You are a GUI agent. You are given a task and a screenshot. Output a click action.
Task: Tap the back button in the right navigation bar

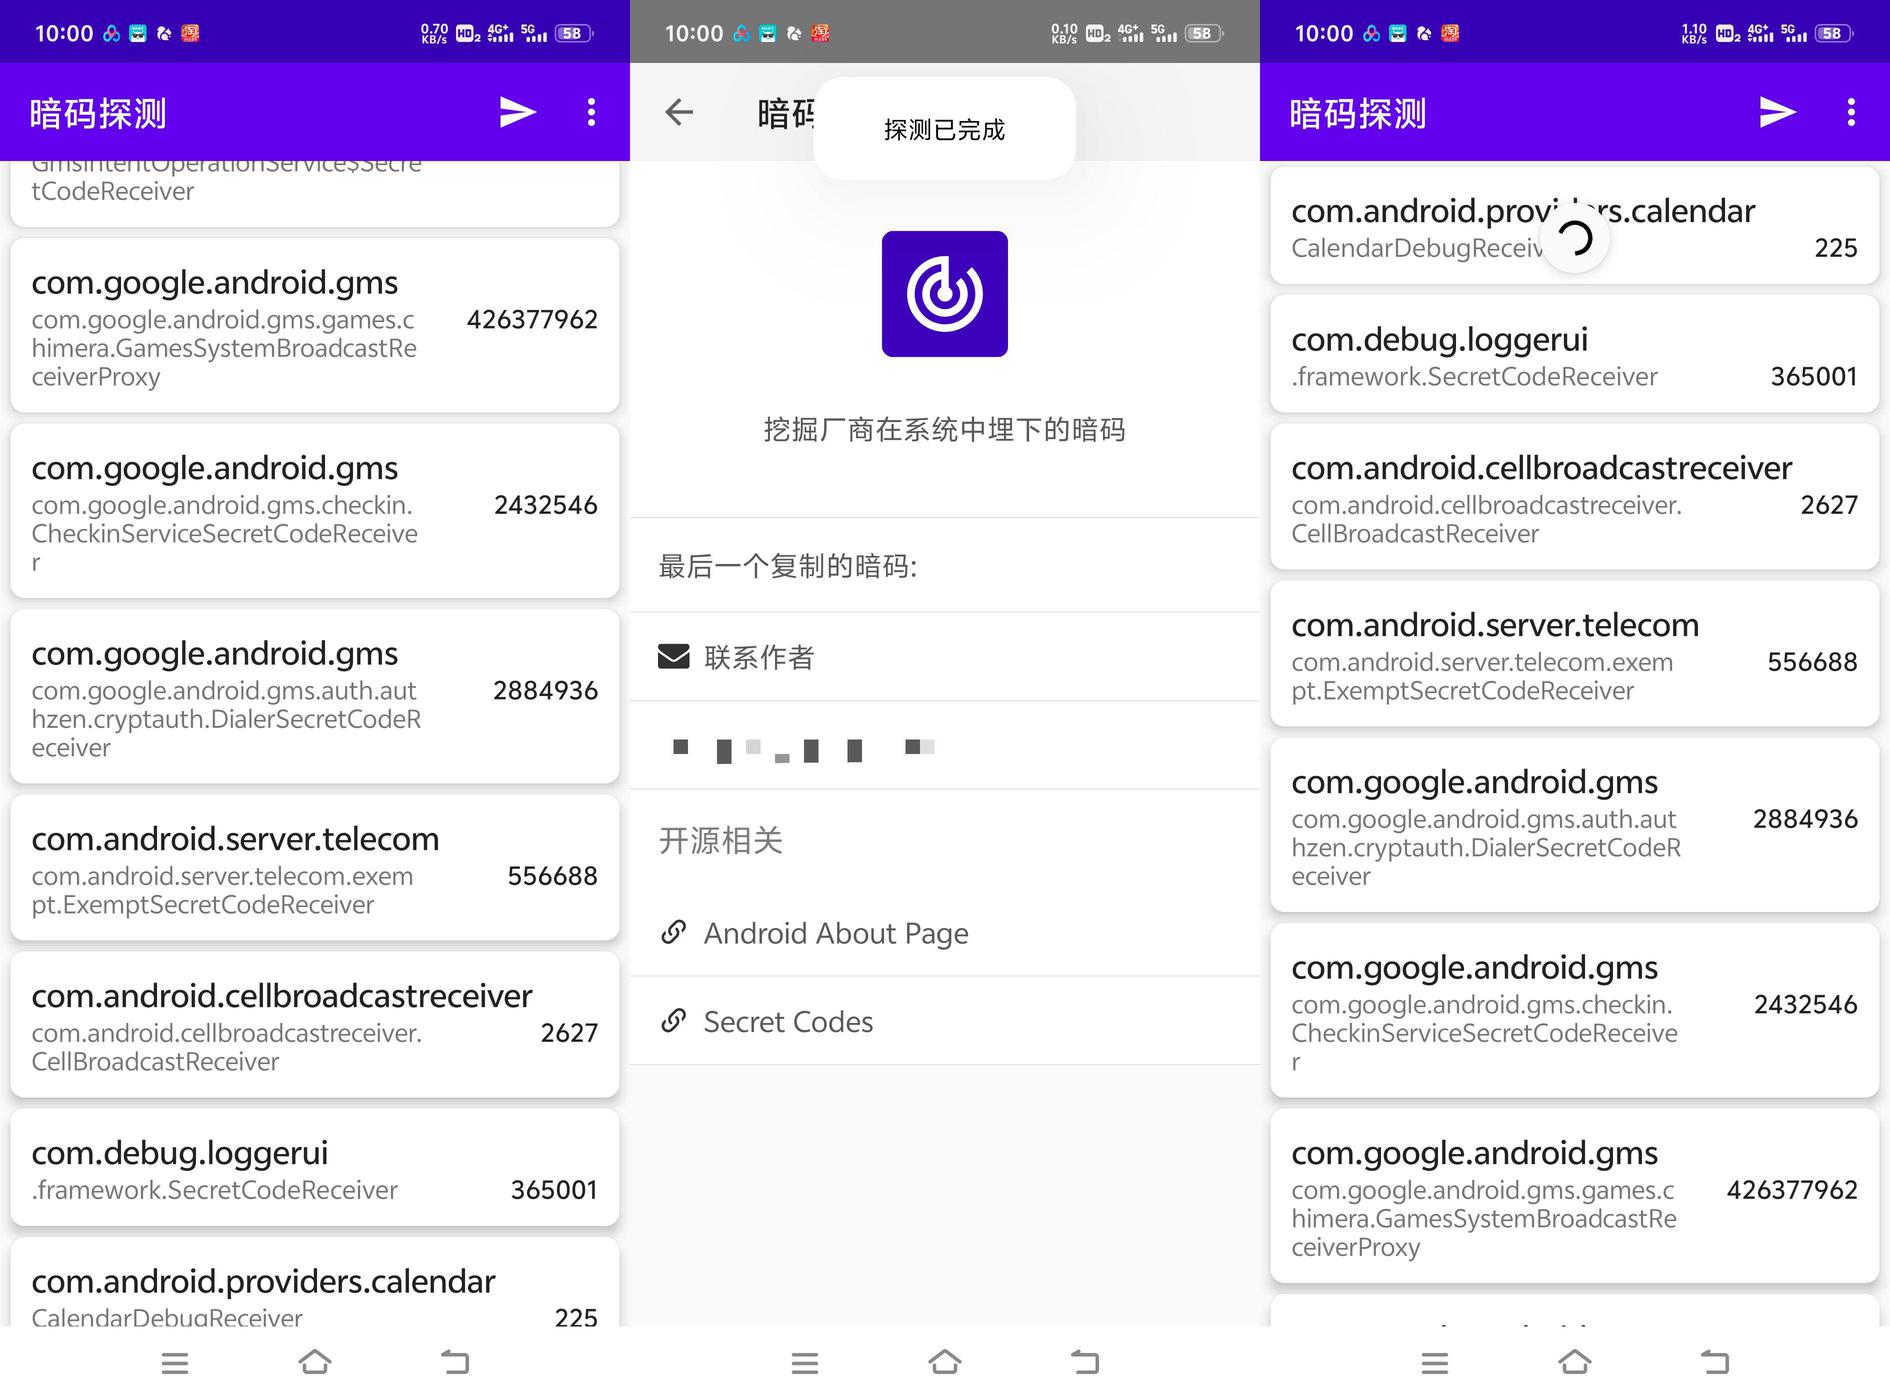(x=1715, y=1362)
